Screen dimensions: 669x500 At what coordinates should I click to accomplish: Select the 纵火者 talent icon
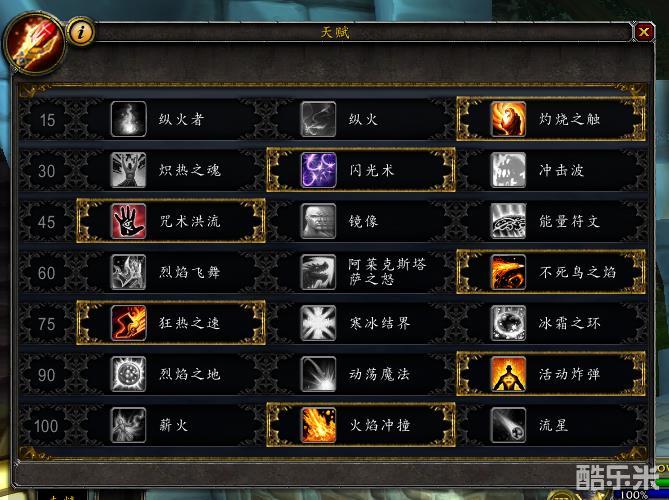[128, 119]
